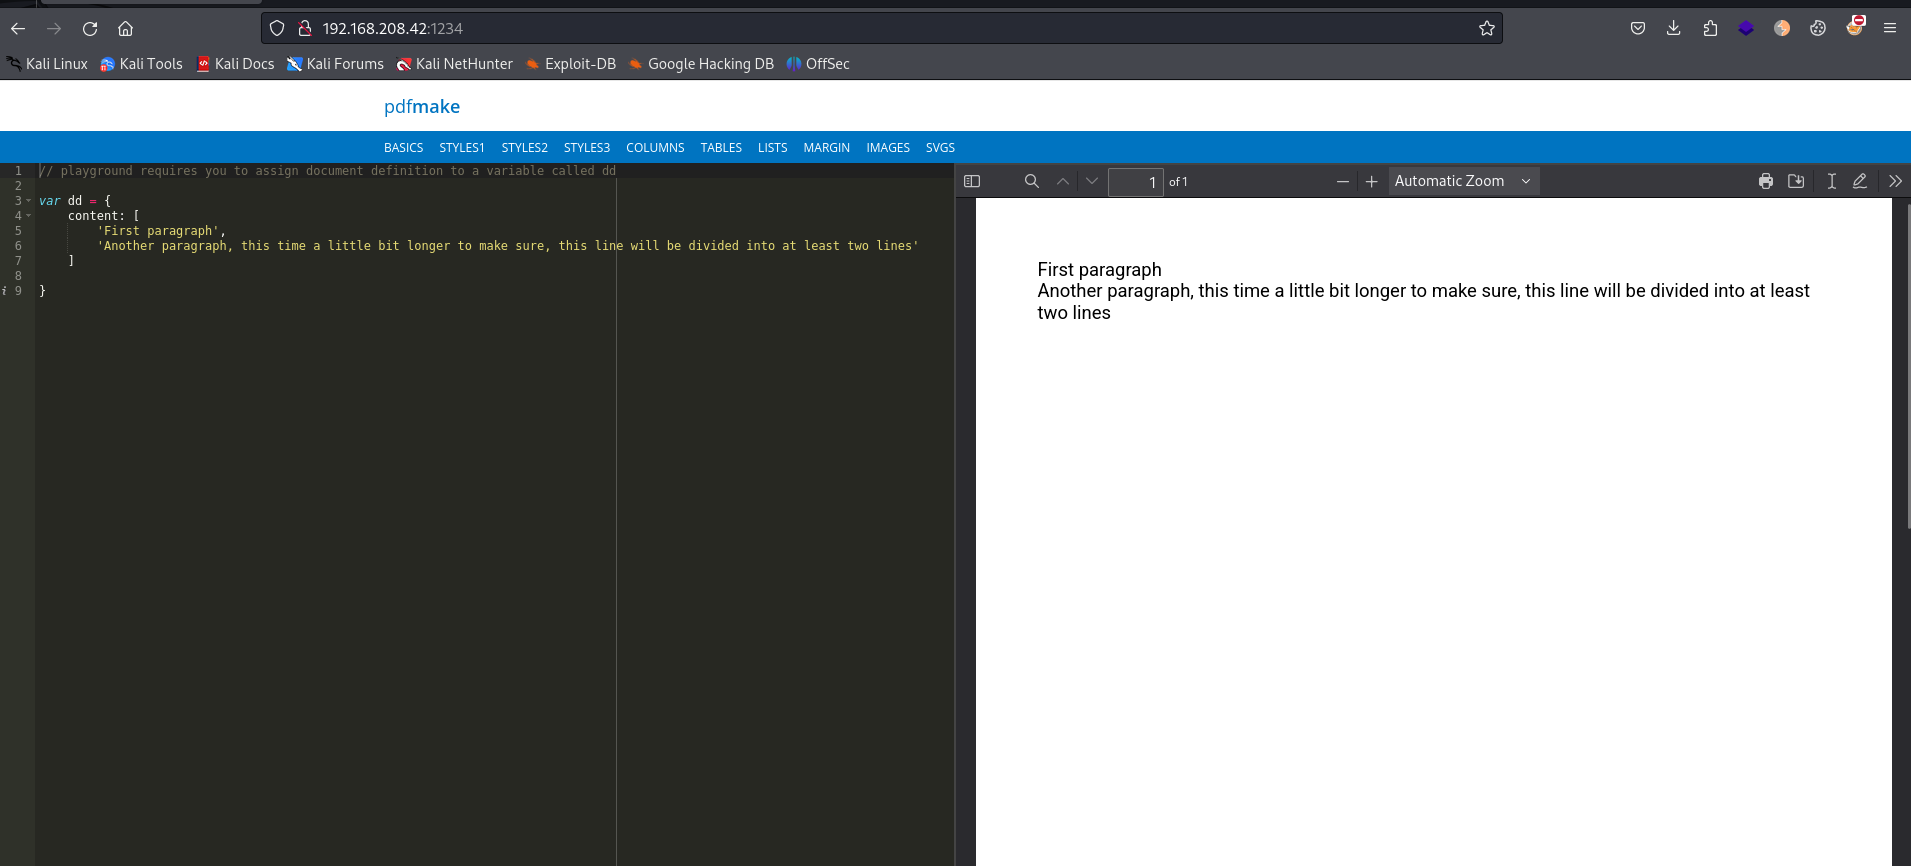Click the orange extension toolbar icon

(1782, 28)
